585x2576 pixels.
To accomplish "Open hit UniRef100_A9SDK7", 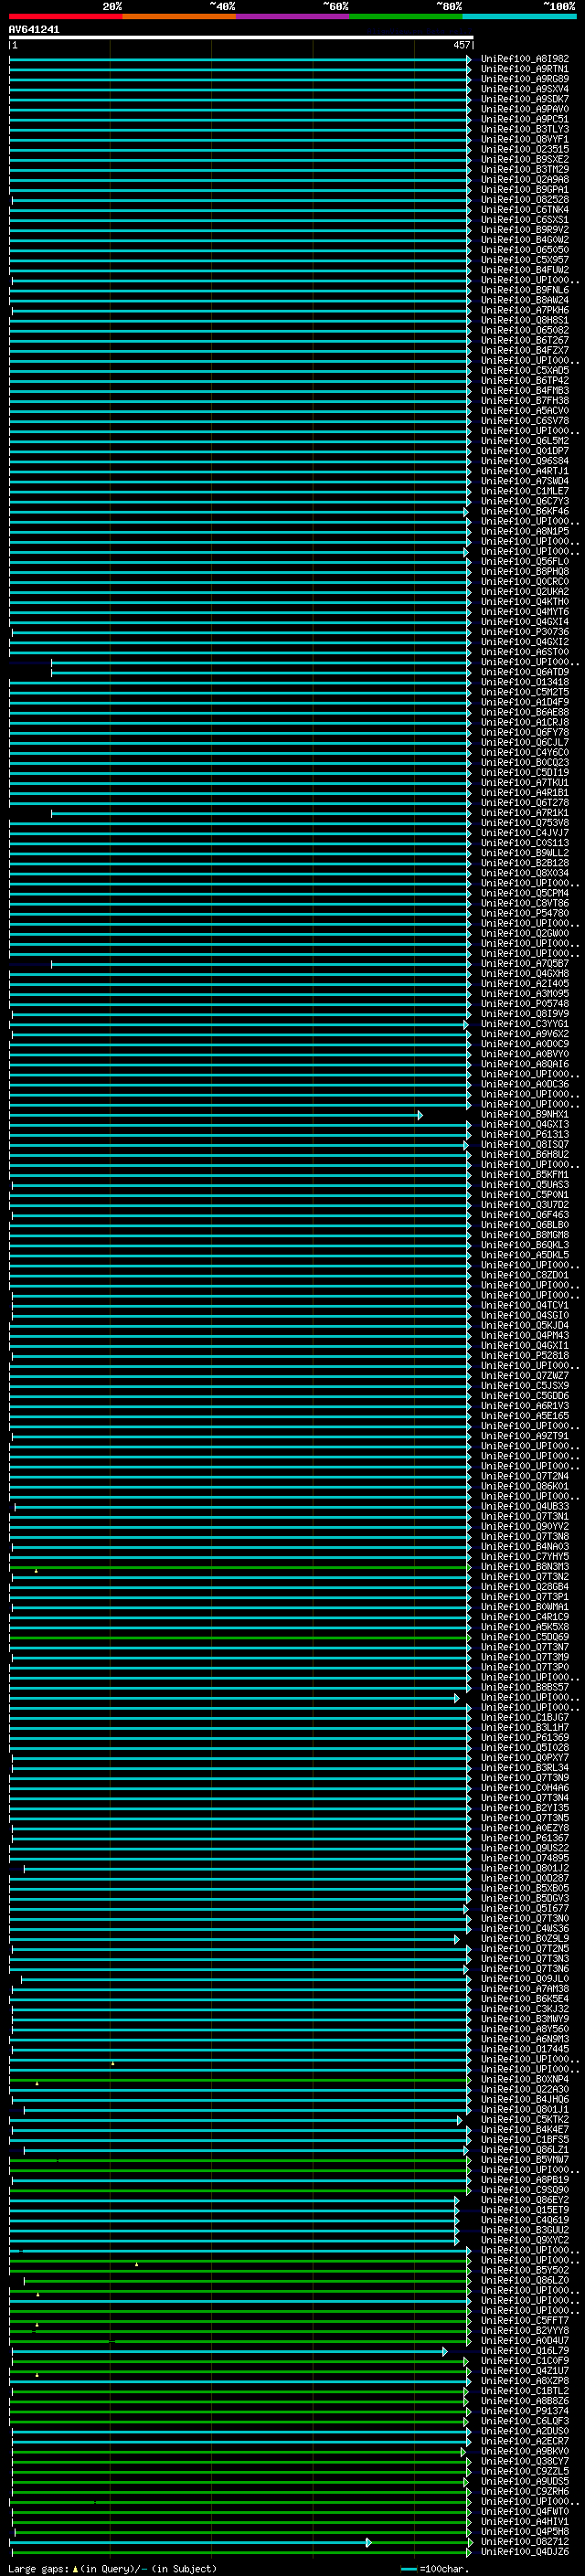I will (x=525, y=99).
